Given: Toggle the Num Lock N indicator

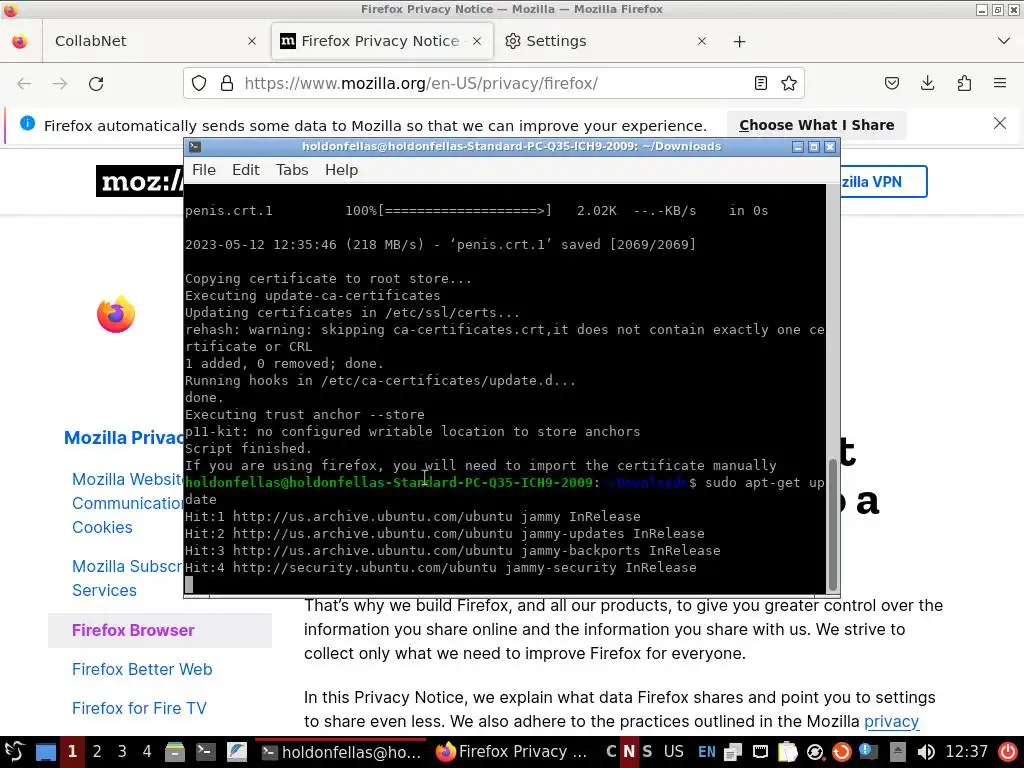Looking at the screenshot, I should pyautogui.click(x=629, y=752).
